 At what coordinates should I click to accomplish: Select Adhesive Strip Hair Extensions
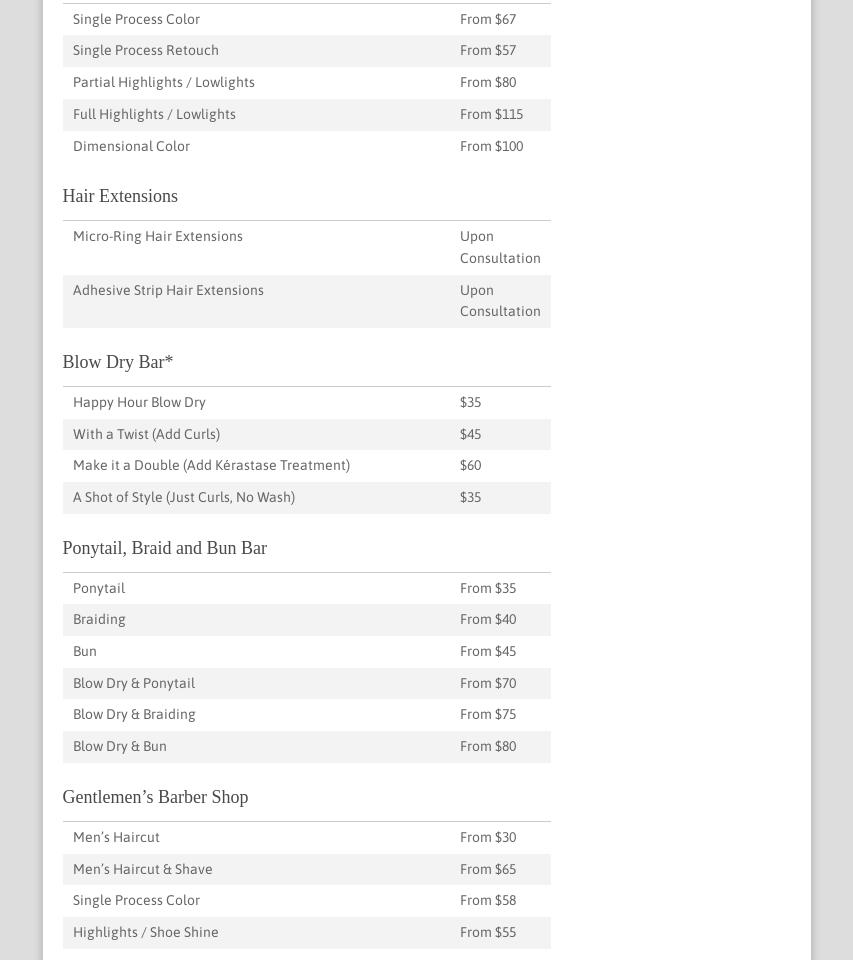pos(168,290)
